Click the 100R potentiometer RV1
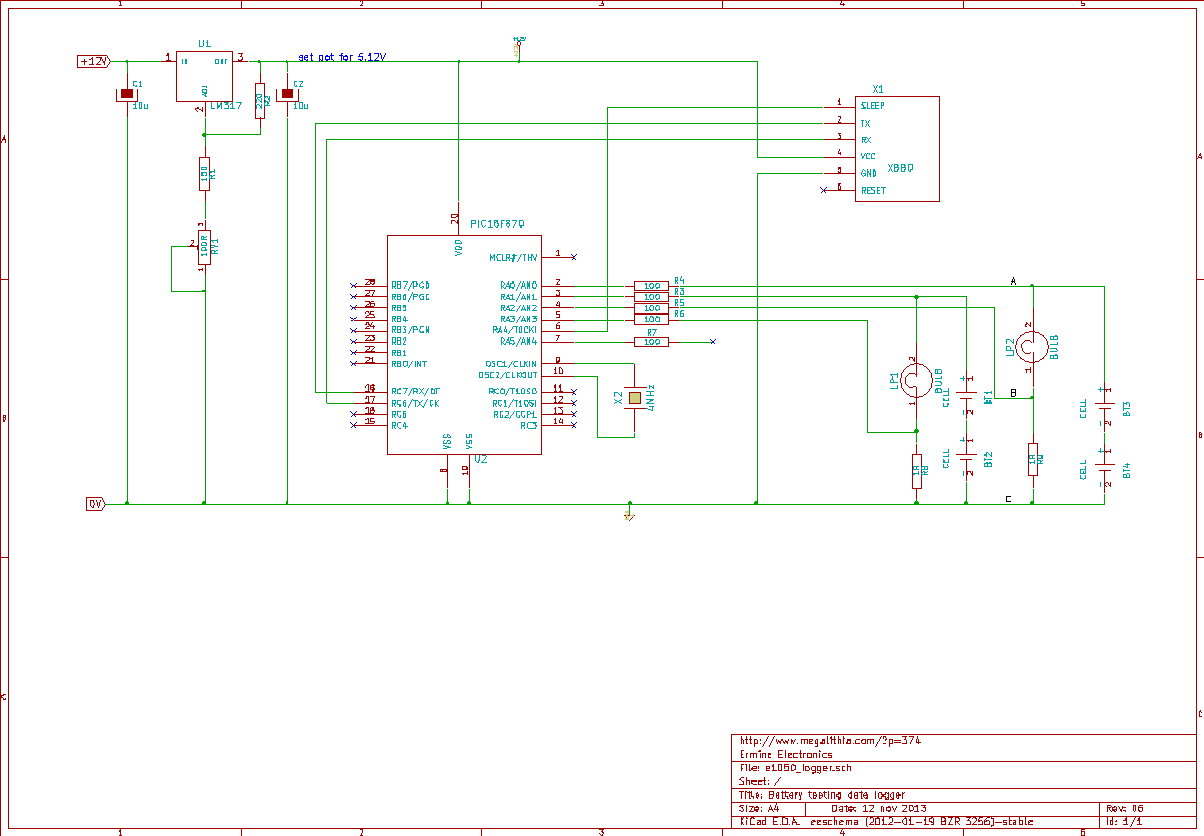This screenshot has width=1204, height=836. [204, 246]
